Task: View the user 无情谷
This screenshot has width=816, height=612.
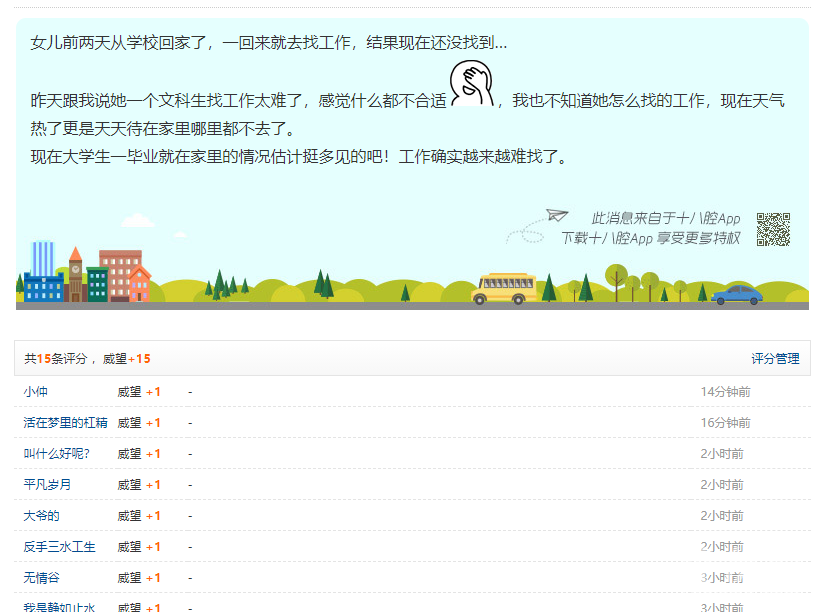Action: point(42,578)
